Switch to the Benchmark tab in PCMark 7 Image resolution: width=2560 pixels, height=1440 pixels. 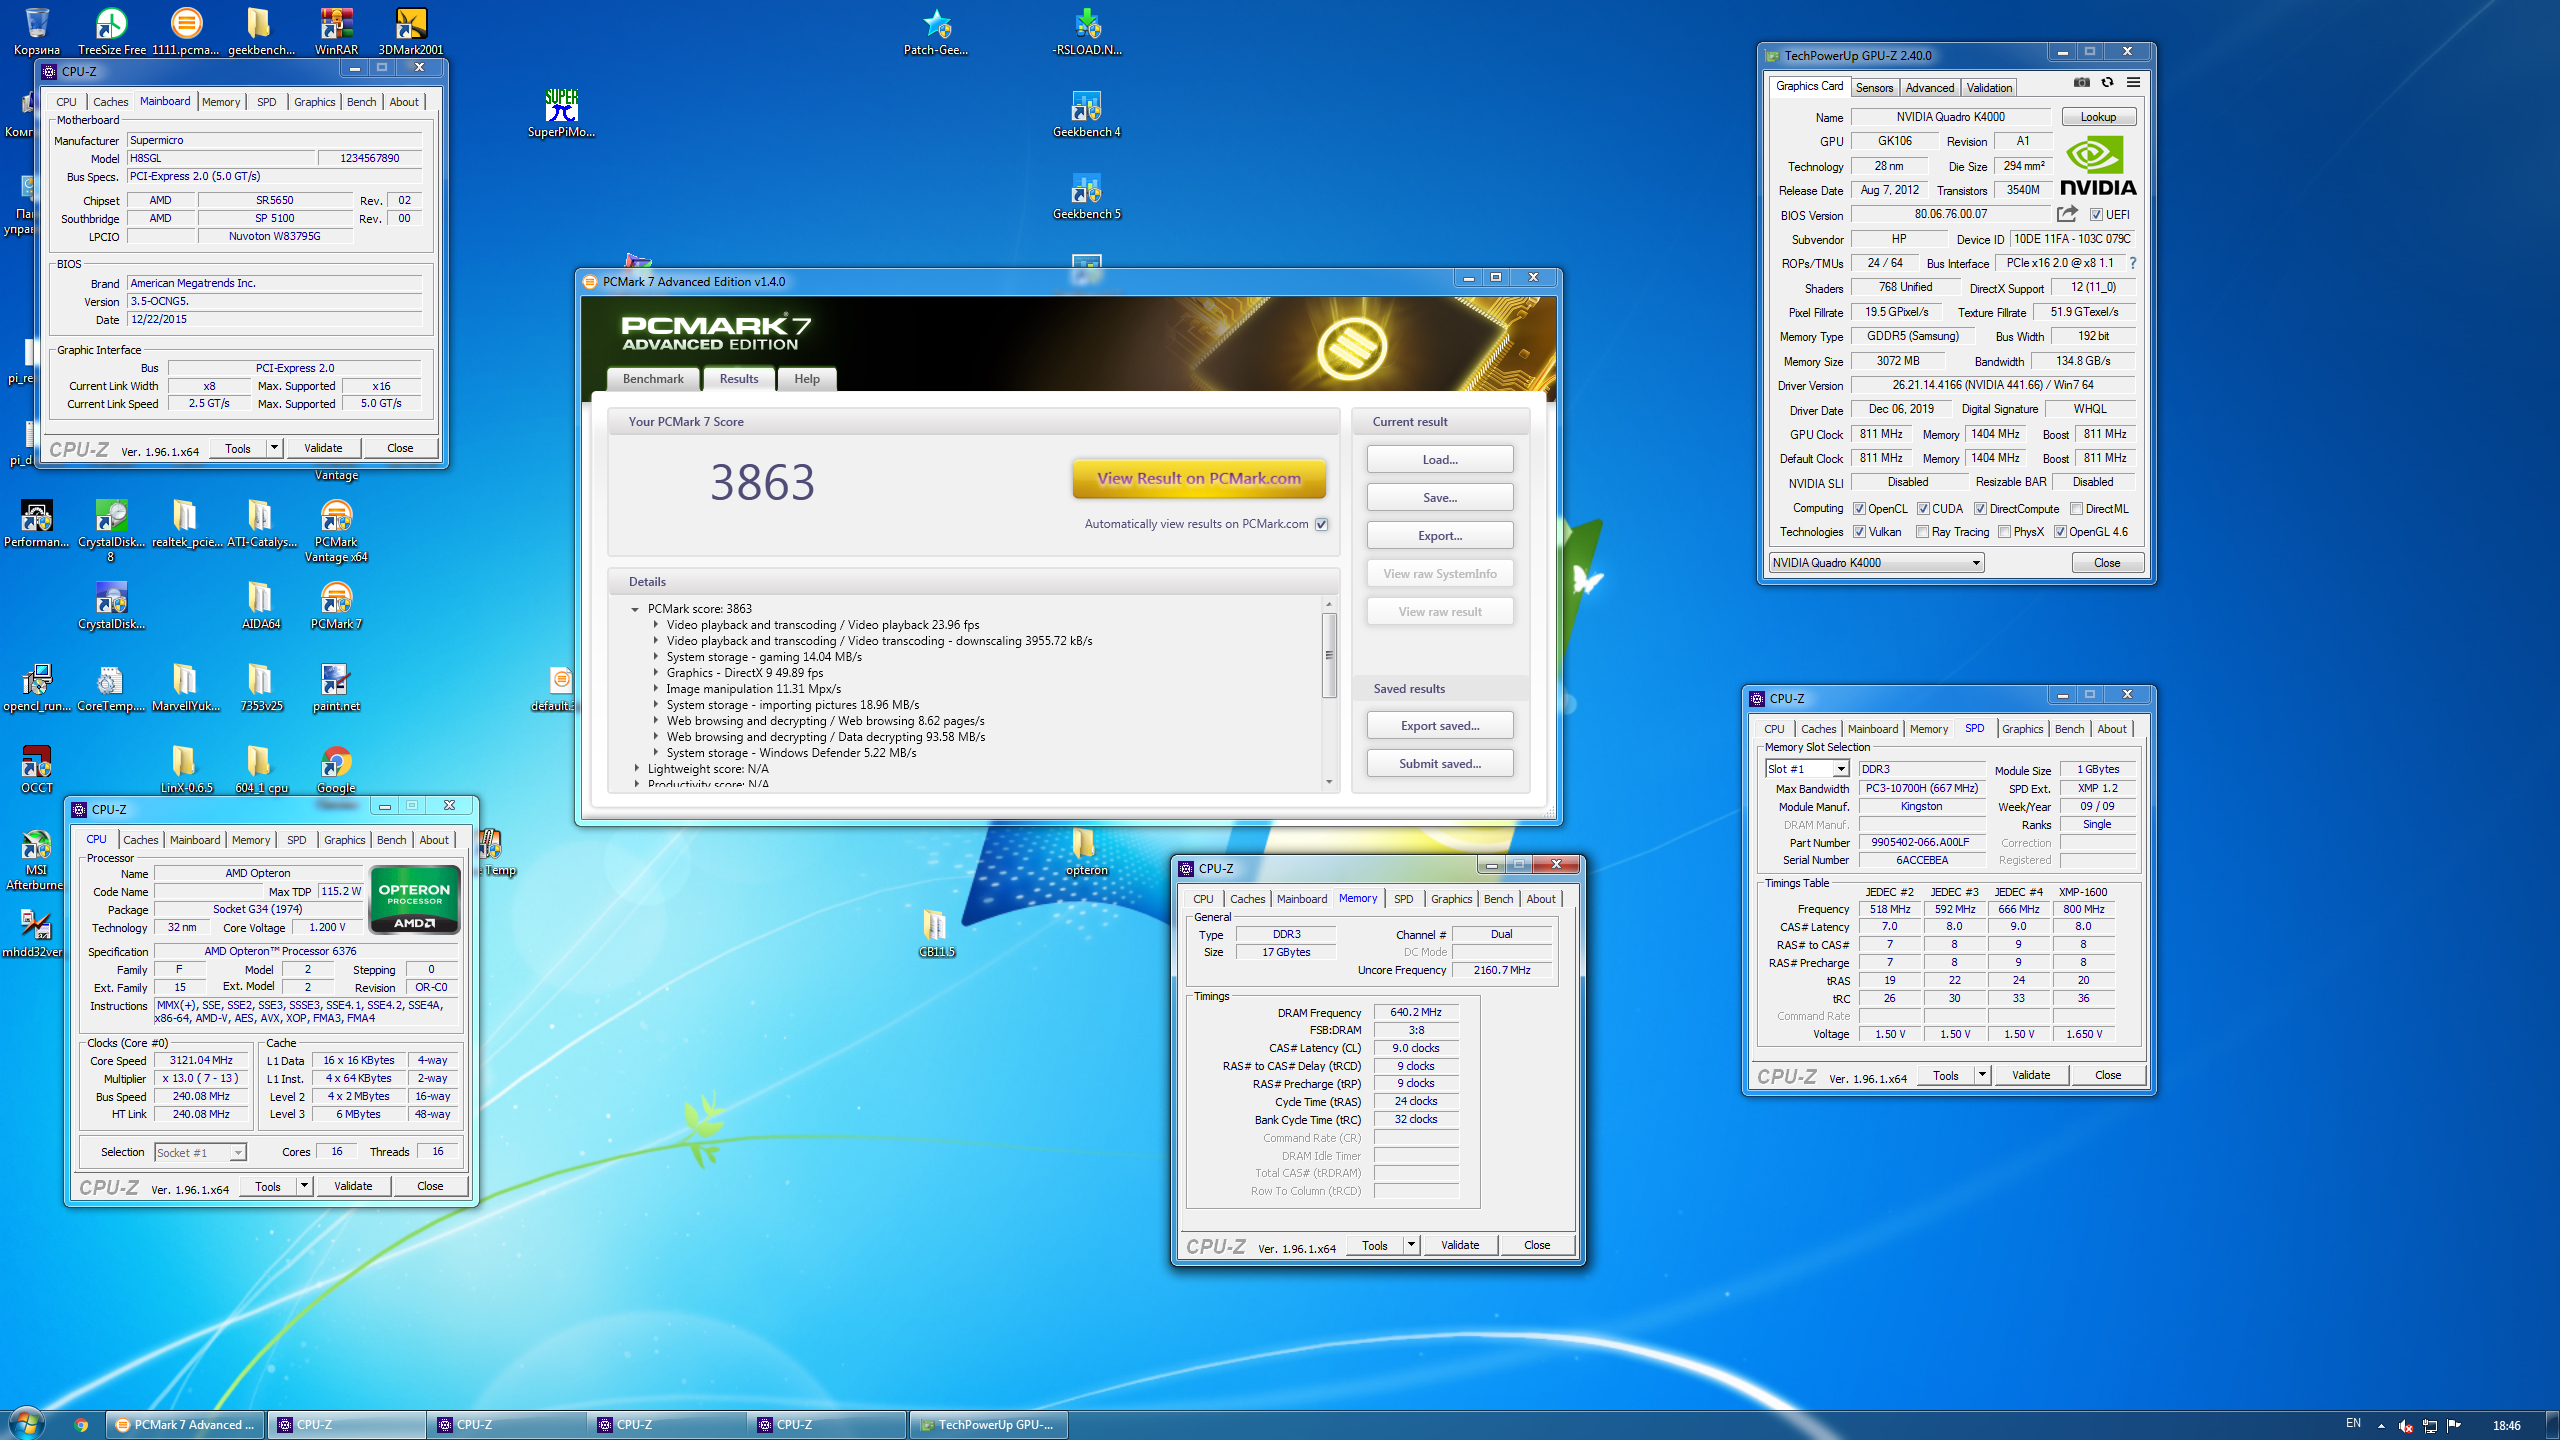[x=653, y=379]
